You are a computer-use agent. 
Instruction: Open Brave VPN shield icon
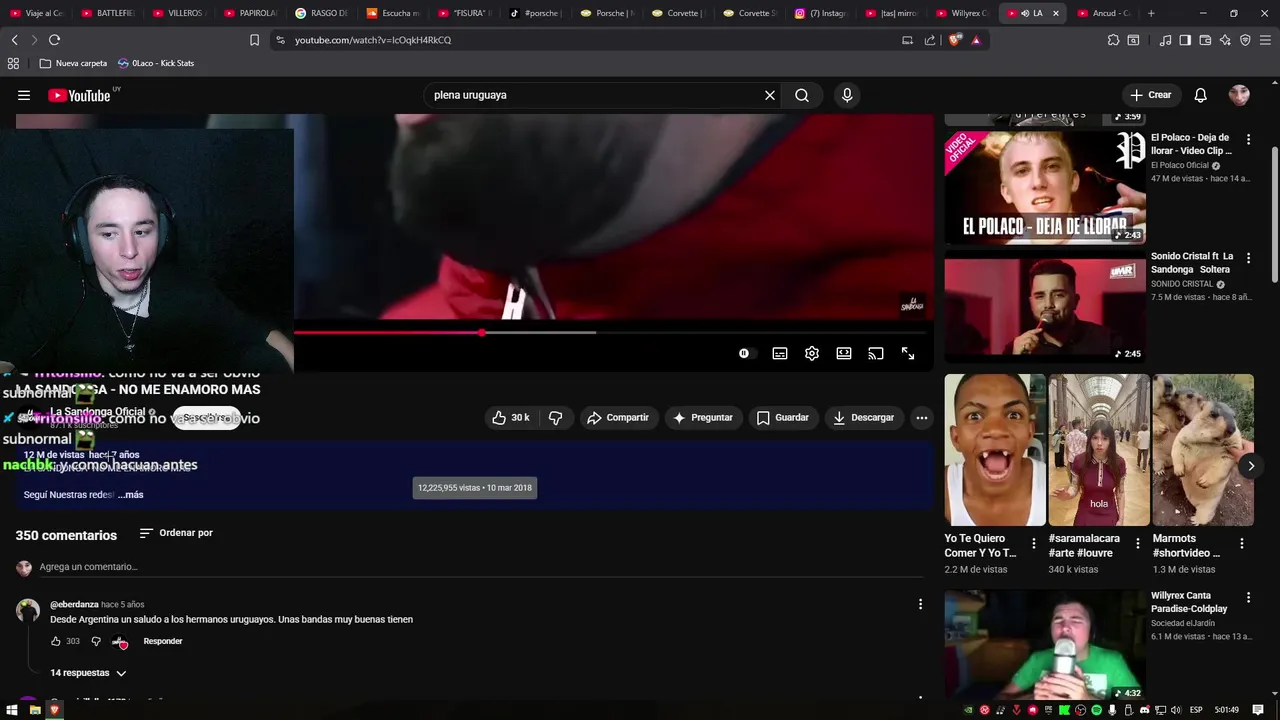(x=1245, y=40)
